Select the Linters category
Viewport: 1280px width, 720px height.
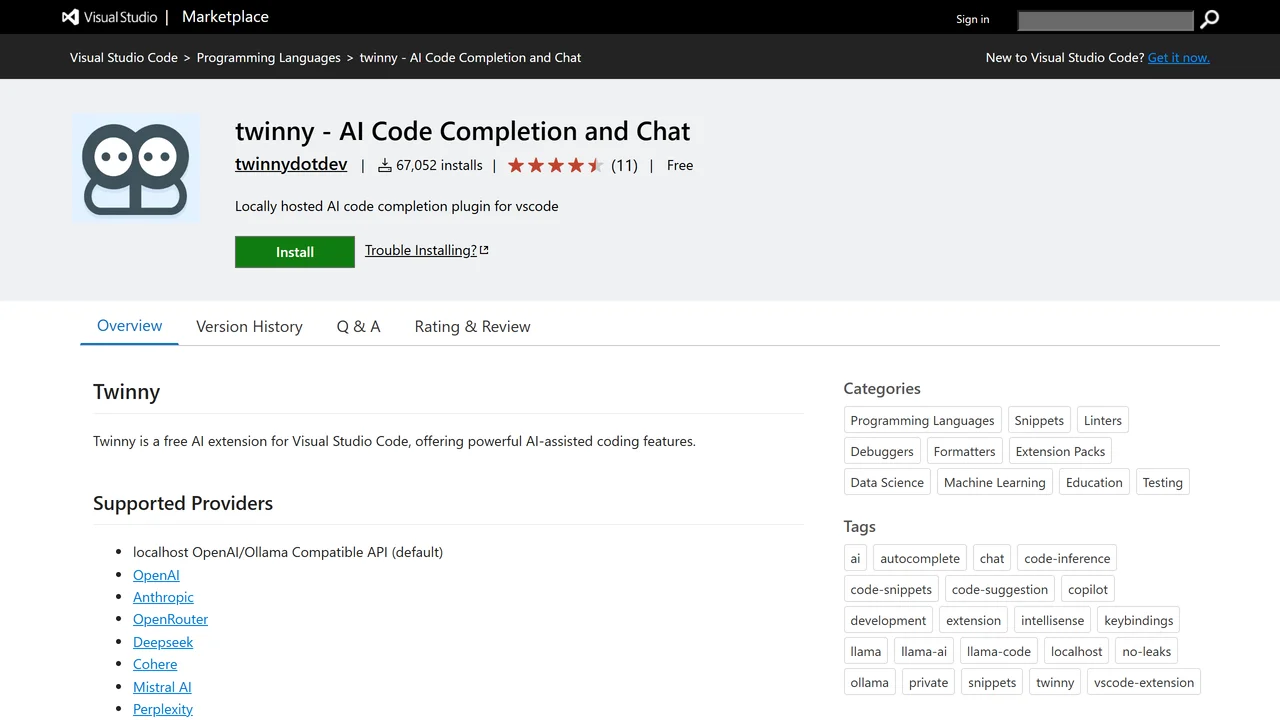coord(1103,420)
